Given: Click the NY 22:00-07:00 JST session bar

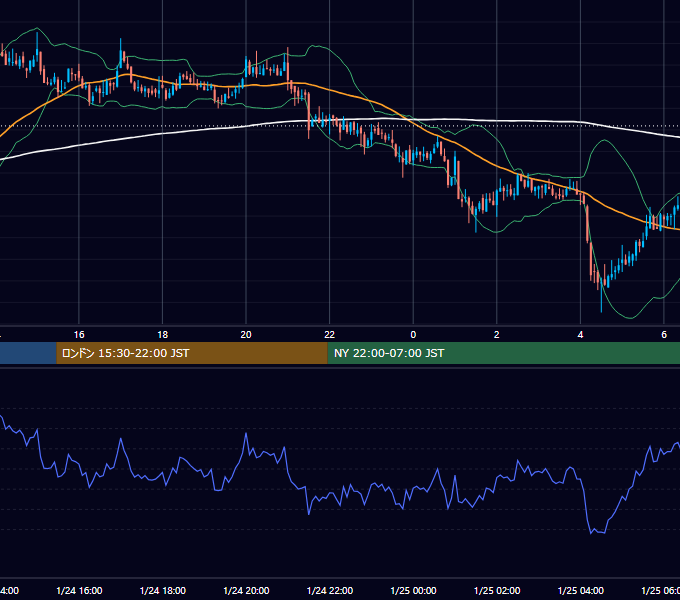Looking at the screenshot, I should pos(503,353).
